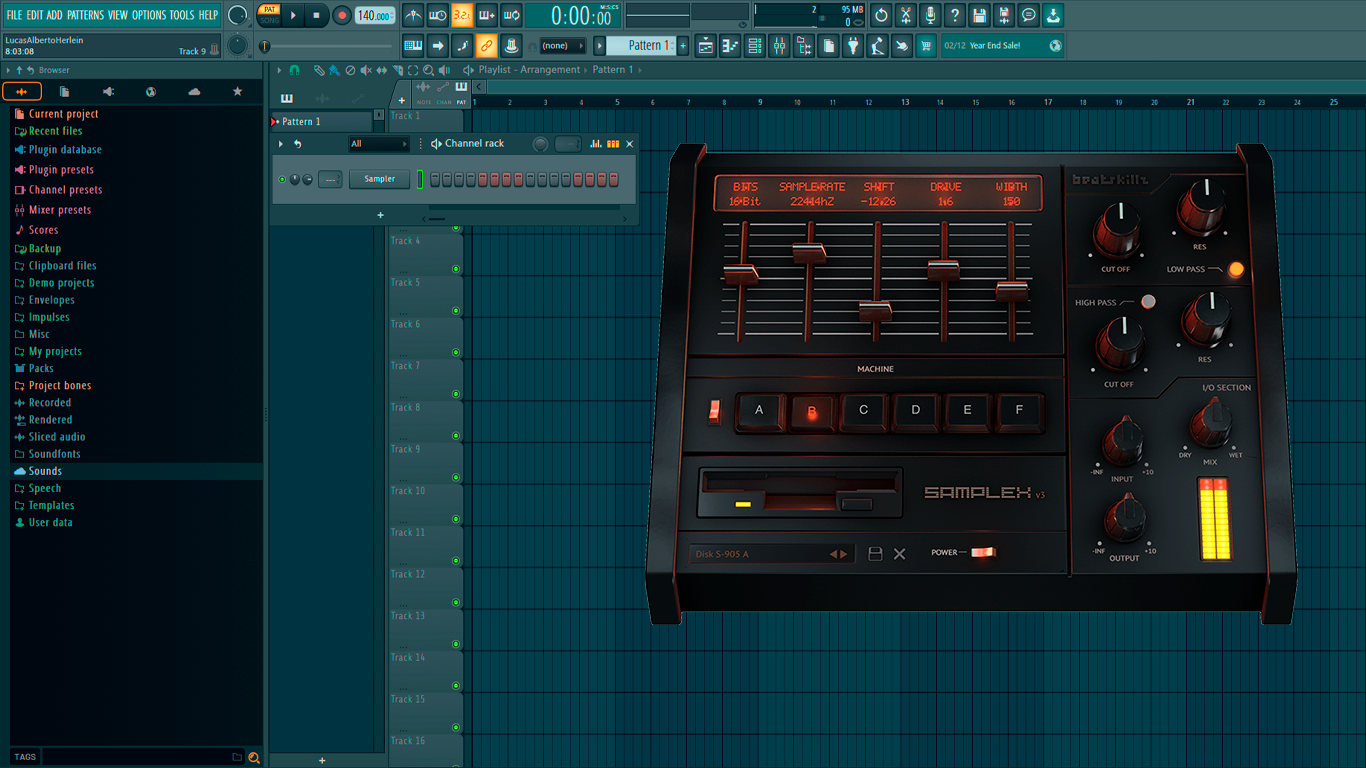Toggle the Samplex POWER switch
This screenshot has height=768, width=1366.
[x=983, y=552]
